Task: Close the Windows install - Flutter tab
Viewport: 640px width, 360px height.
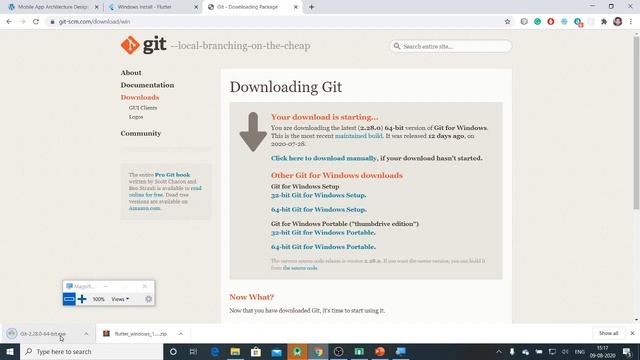Action: 196,7
